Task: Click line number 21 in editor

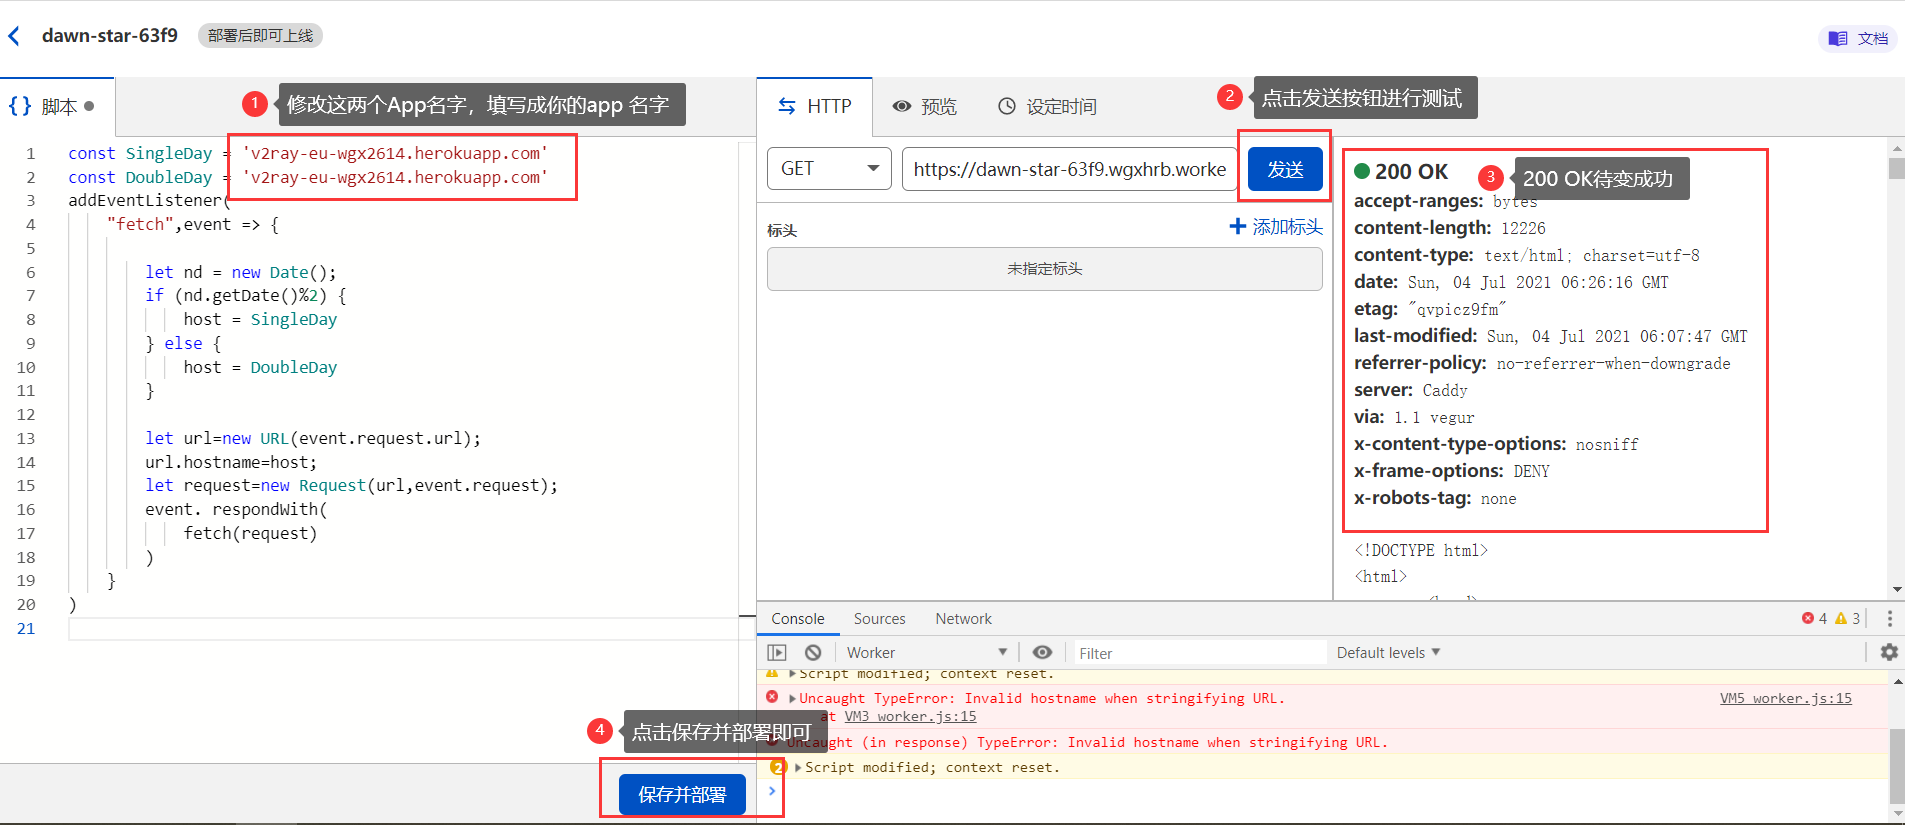Action: 26,628
